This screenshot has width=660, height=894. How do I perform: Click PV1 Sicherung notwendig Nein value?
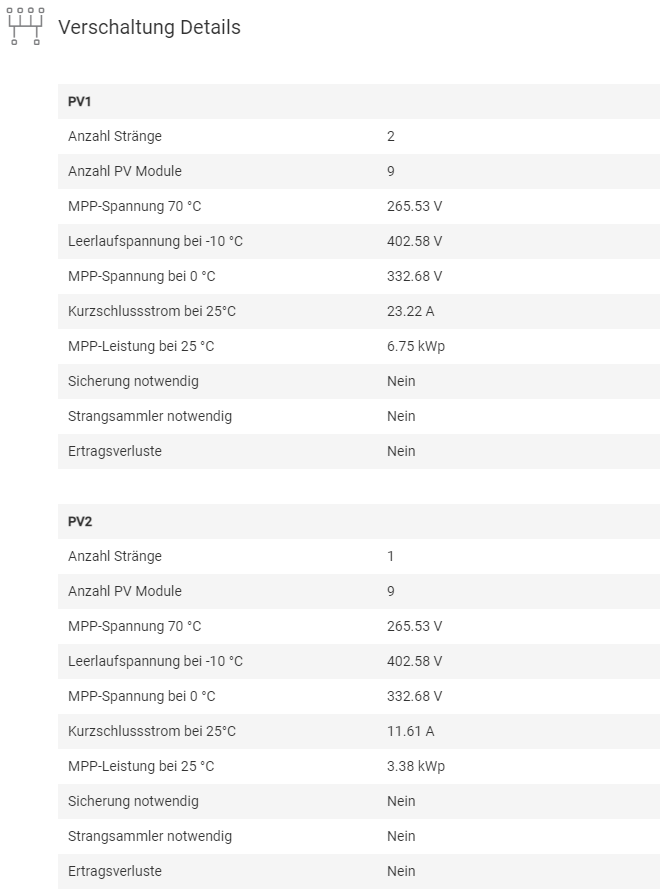[401, 381]
